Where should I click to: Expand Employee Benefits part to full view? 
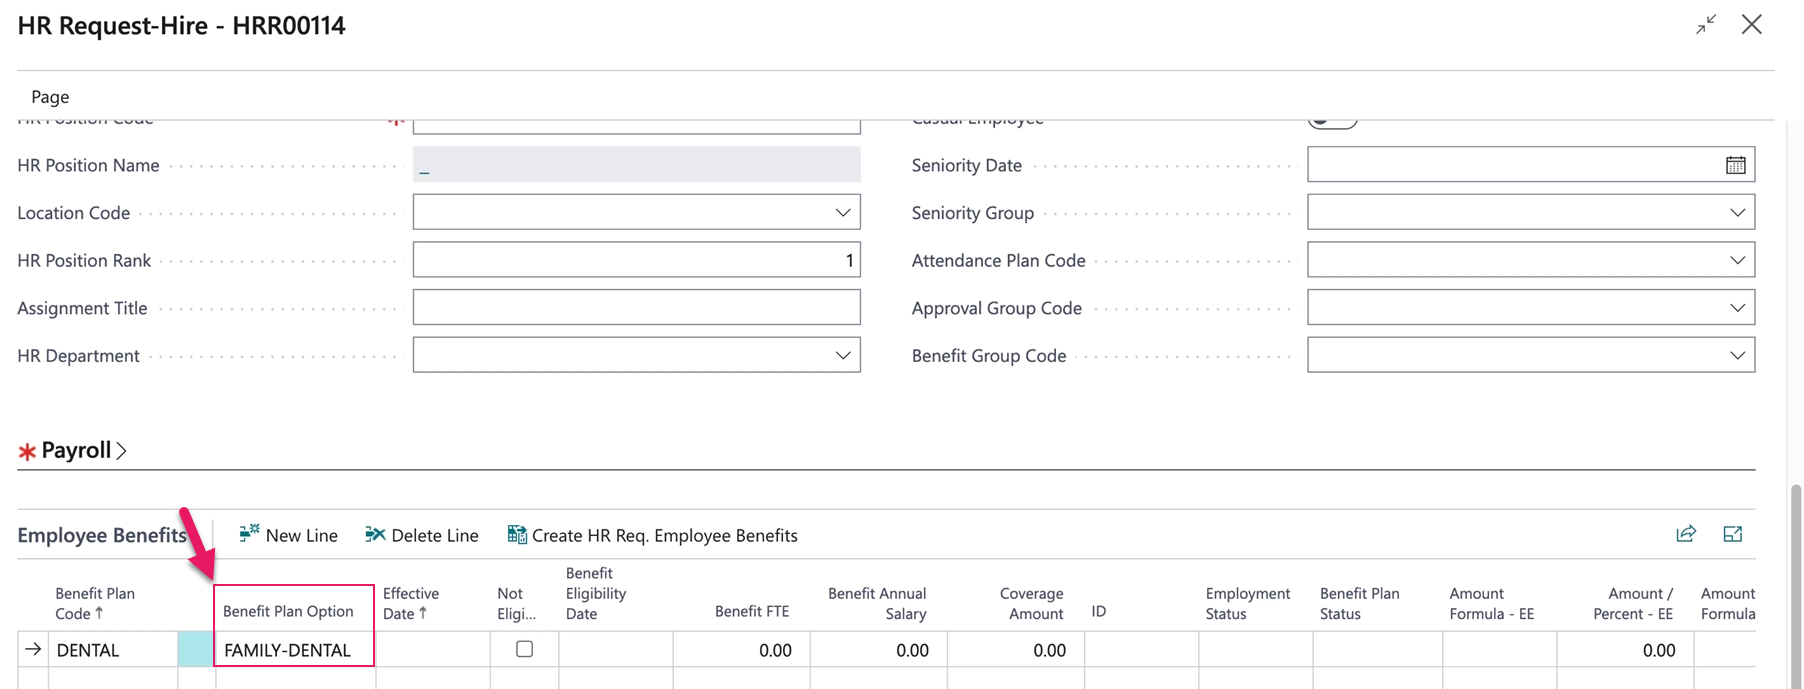tap(1733, 534)
